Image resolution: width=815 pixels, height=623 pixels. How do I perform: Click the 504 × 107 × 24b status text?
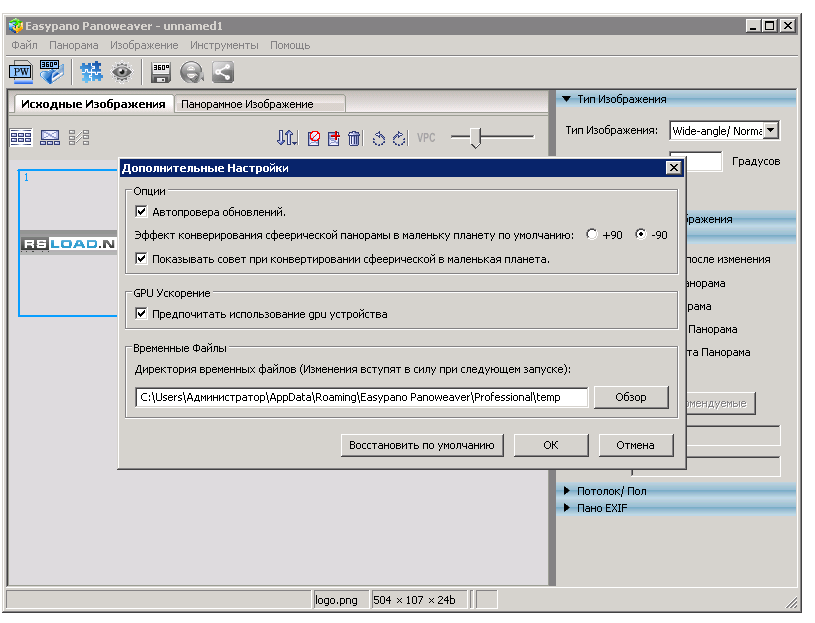tap(414, 600)
